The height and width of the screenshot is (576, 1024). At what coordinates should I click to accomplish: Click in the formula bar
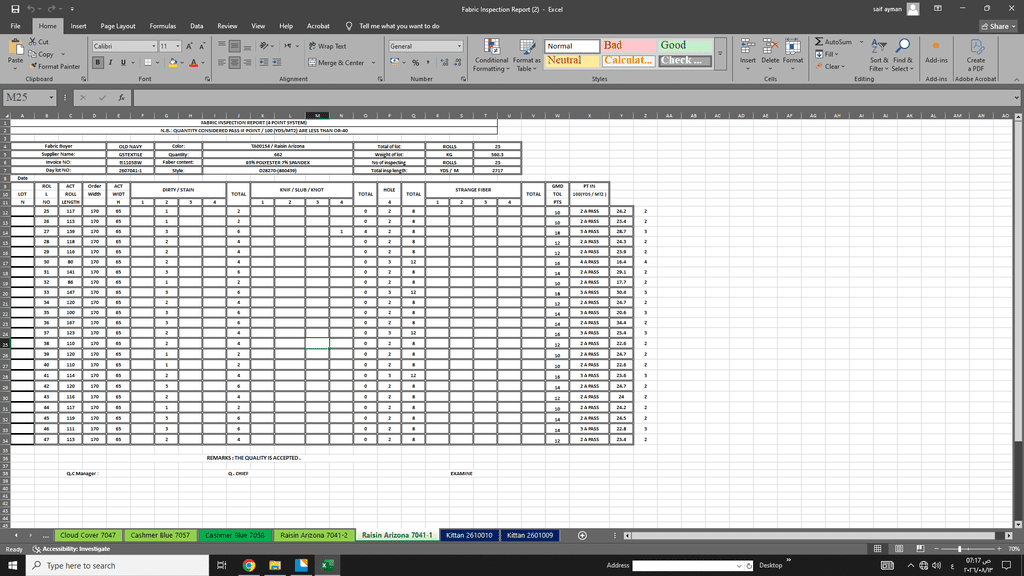[x=575, y=97]
